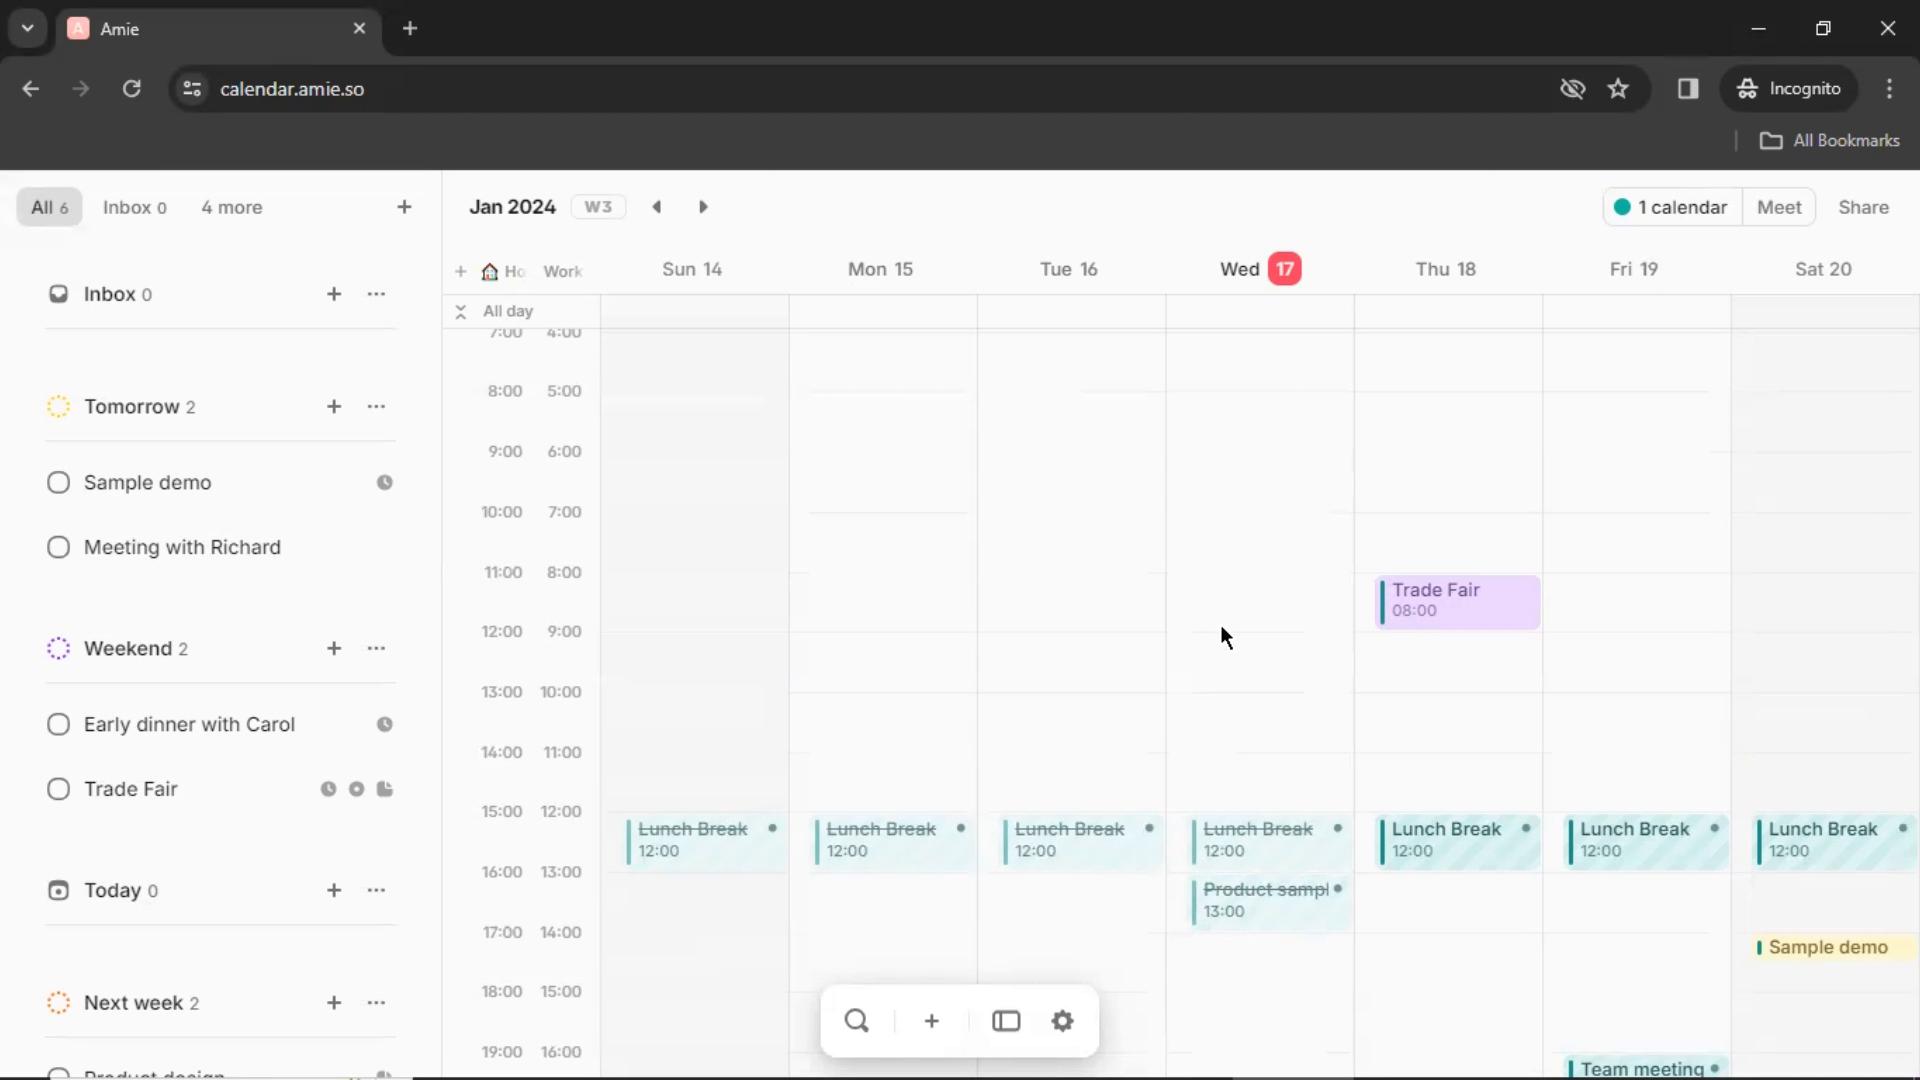Click the Meet button in top bar
Viewport: 1920px width, 1080px height.
click(x=1779, y=206)
